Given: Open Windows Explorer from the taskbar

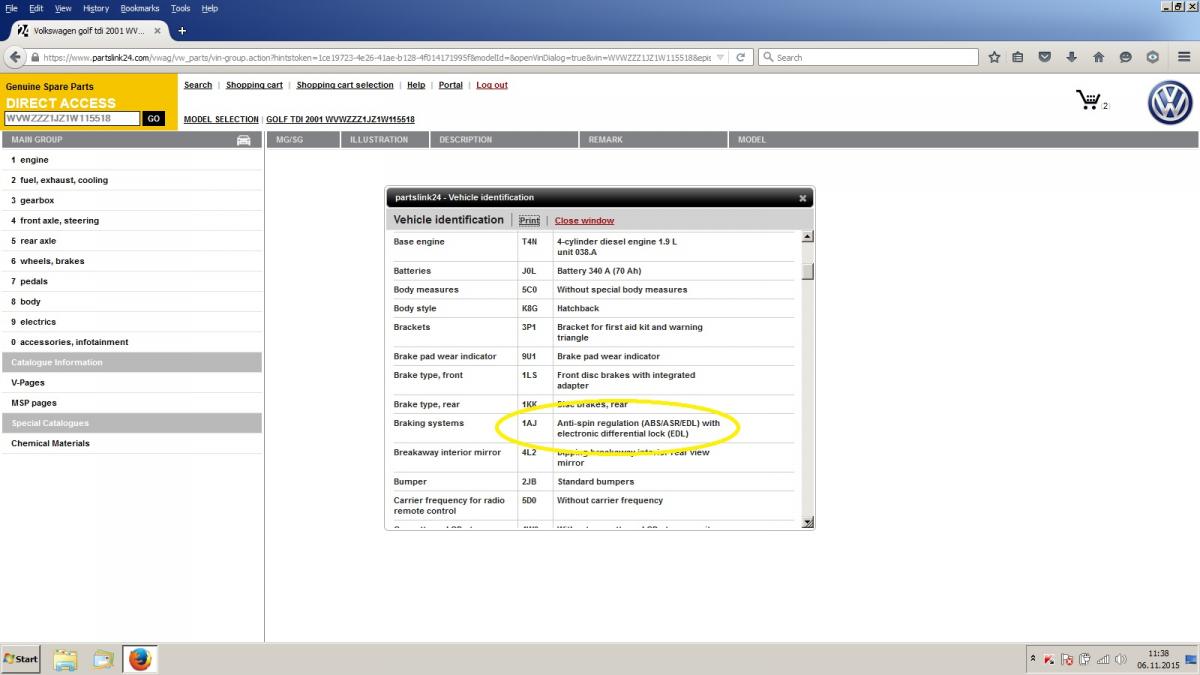Looking at the screenshot, I should click(65, 659).
